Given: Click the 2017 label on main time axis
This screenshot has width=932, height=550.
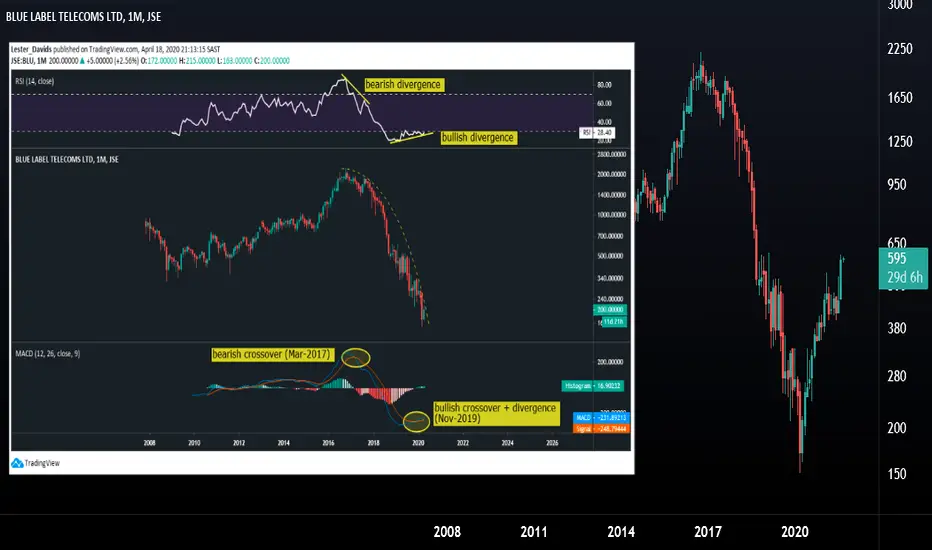Looking at the screenshot, I should point(707,532).
